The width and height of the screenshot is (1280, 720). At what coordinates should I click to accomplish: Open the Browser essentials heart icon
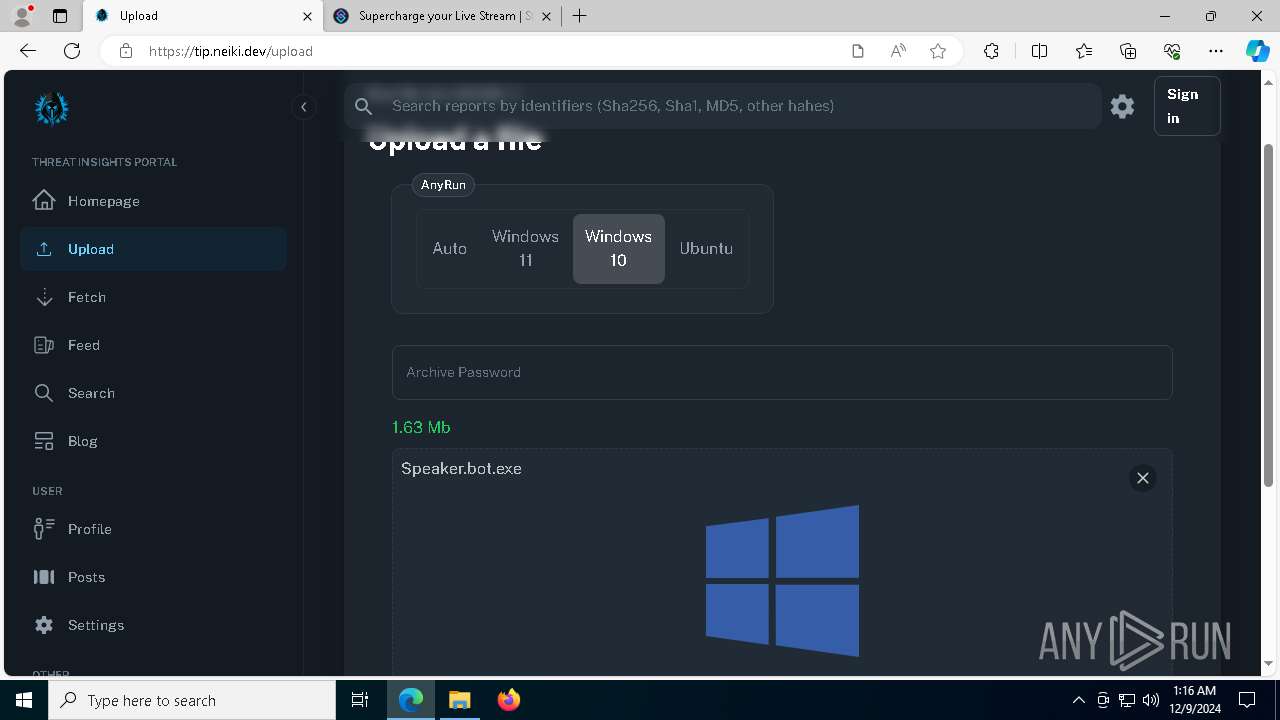(1172, 51)
